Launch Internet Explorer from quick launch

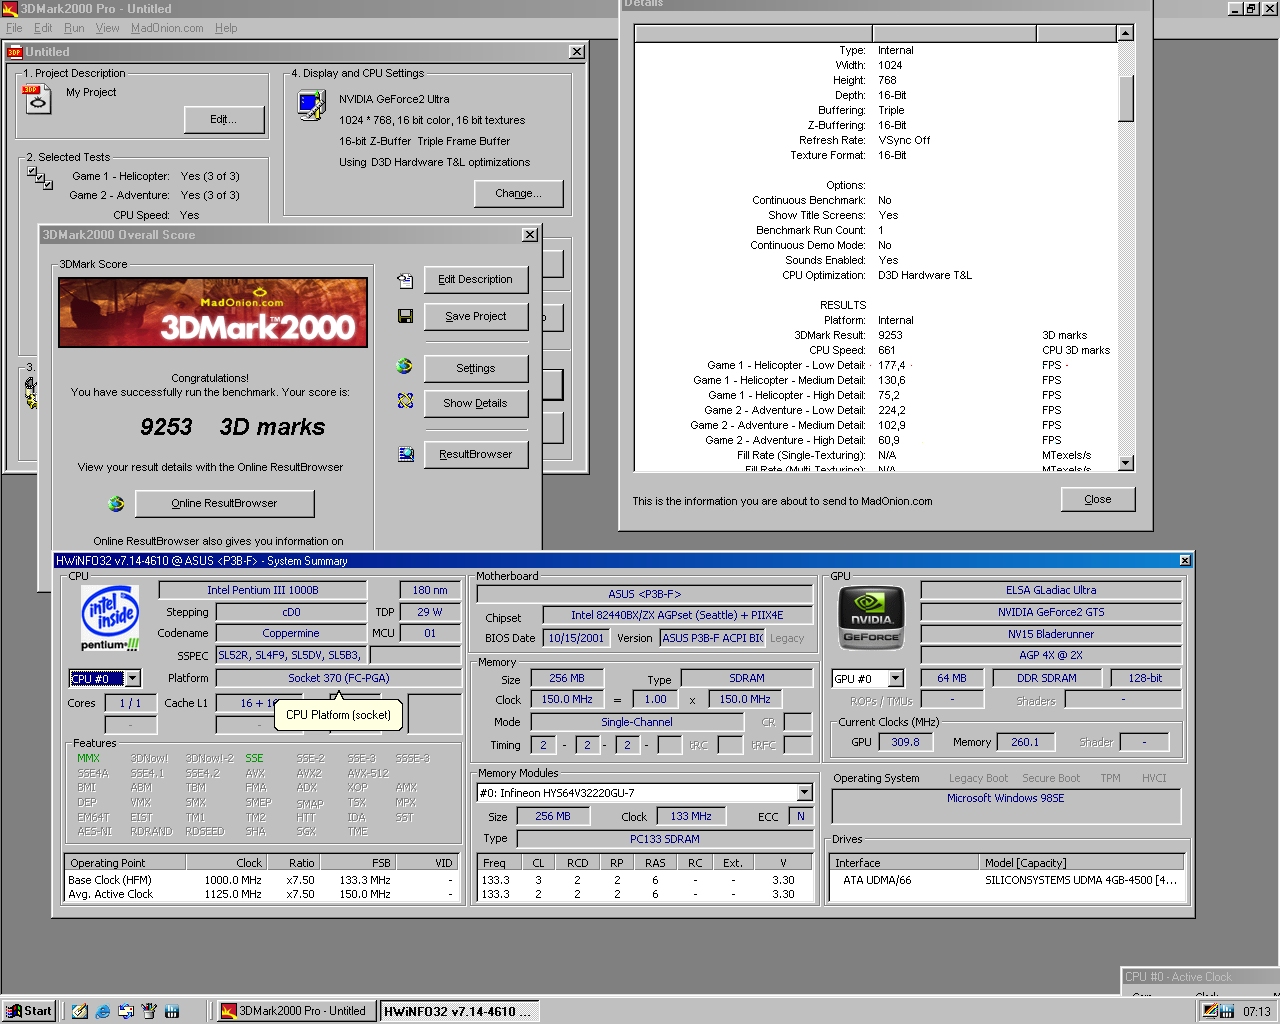click(103, 1011)
